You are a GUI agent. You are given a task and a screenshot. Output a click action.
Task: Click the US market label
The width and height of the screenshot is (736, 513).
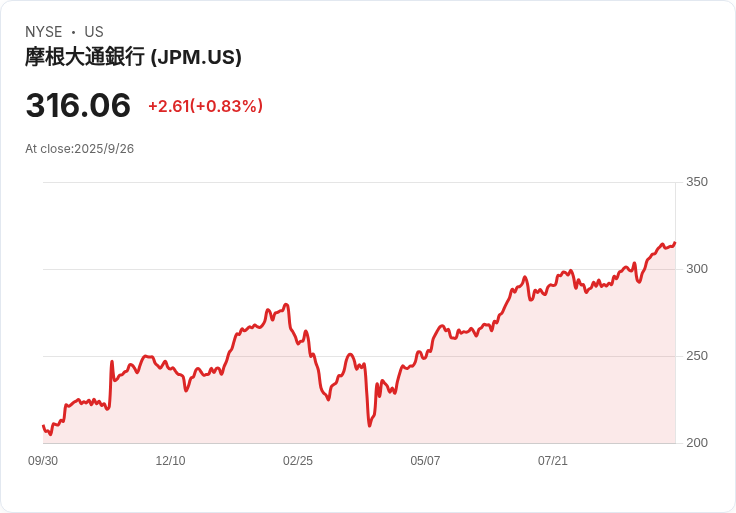94,32
